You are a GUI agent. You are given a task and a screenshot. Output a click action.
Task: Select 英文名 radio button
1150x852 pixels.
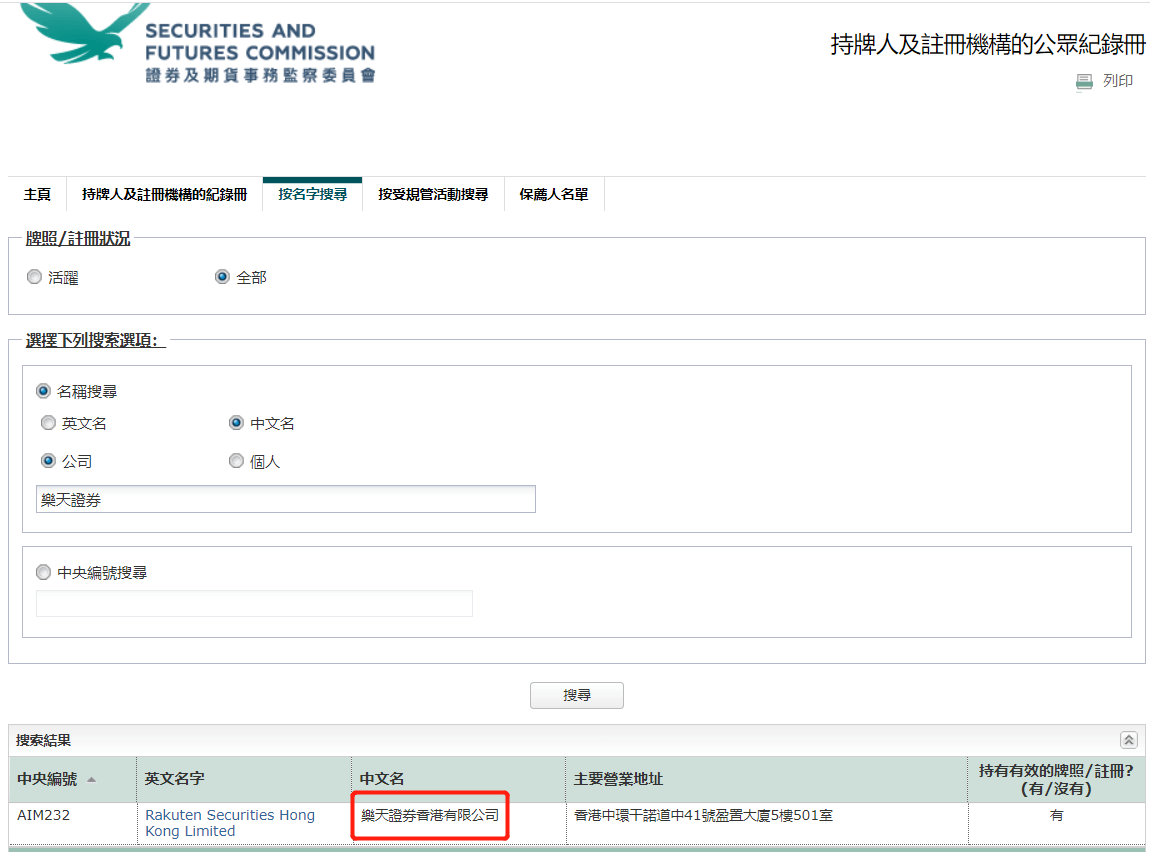point(48,423)
